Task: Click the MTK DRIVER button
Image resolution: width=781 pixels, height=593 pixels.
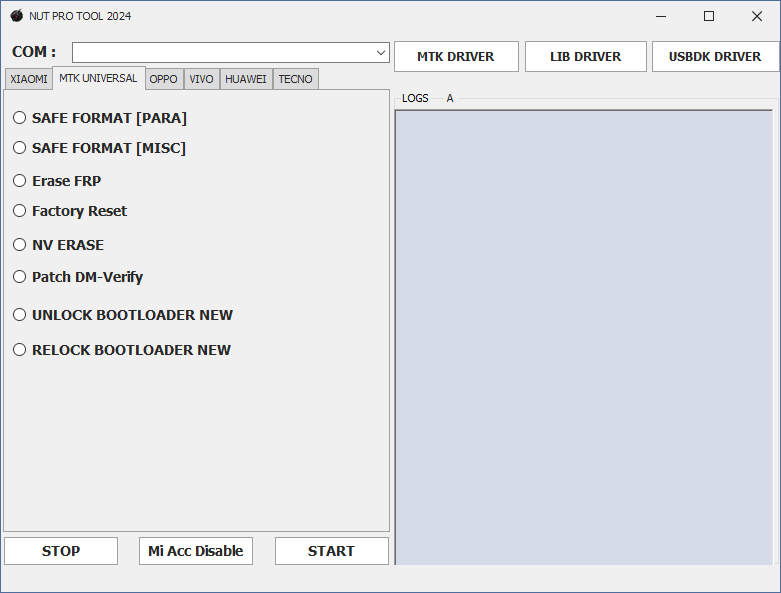Action: point(456,57)
